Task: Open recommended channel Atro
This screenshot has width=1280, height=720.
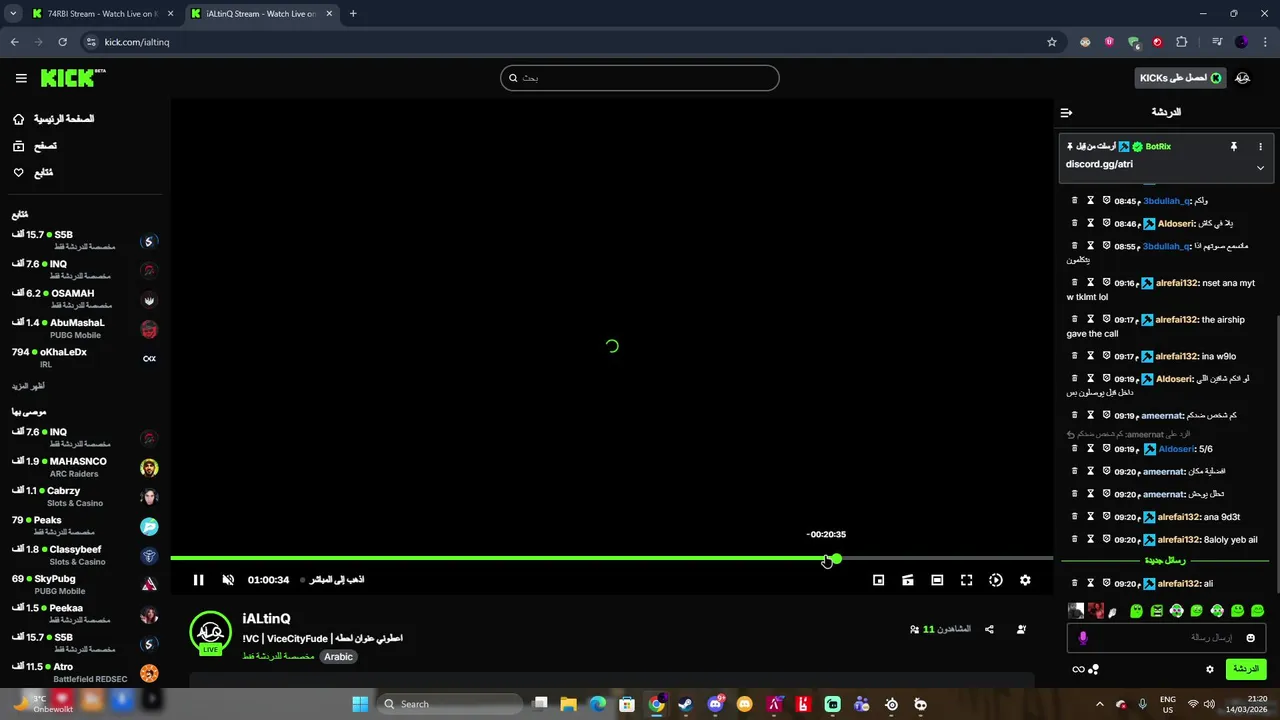Action: tap(85, 672)
